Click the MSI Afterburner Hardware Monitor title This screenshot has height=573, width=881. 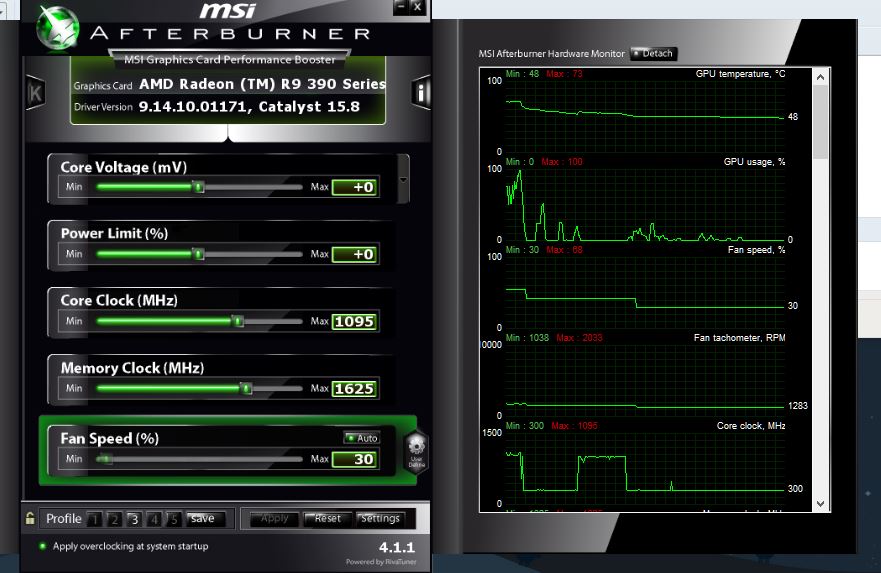pos(551,53)
